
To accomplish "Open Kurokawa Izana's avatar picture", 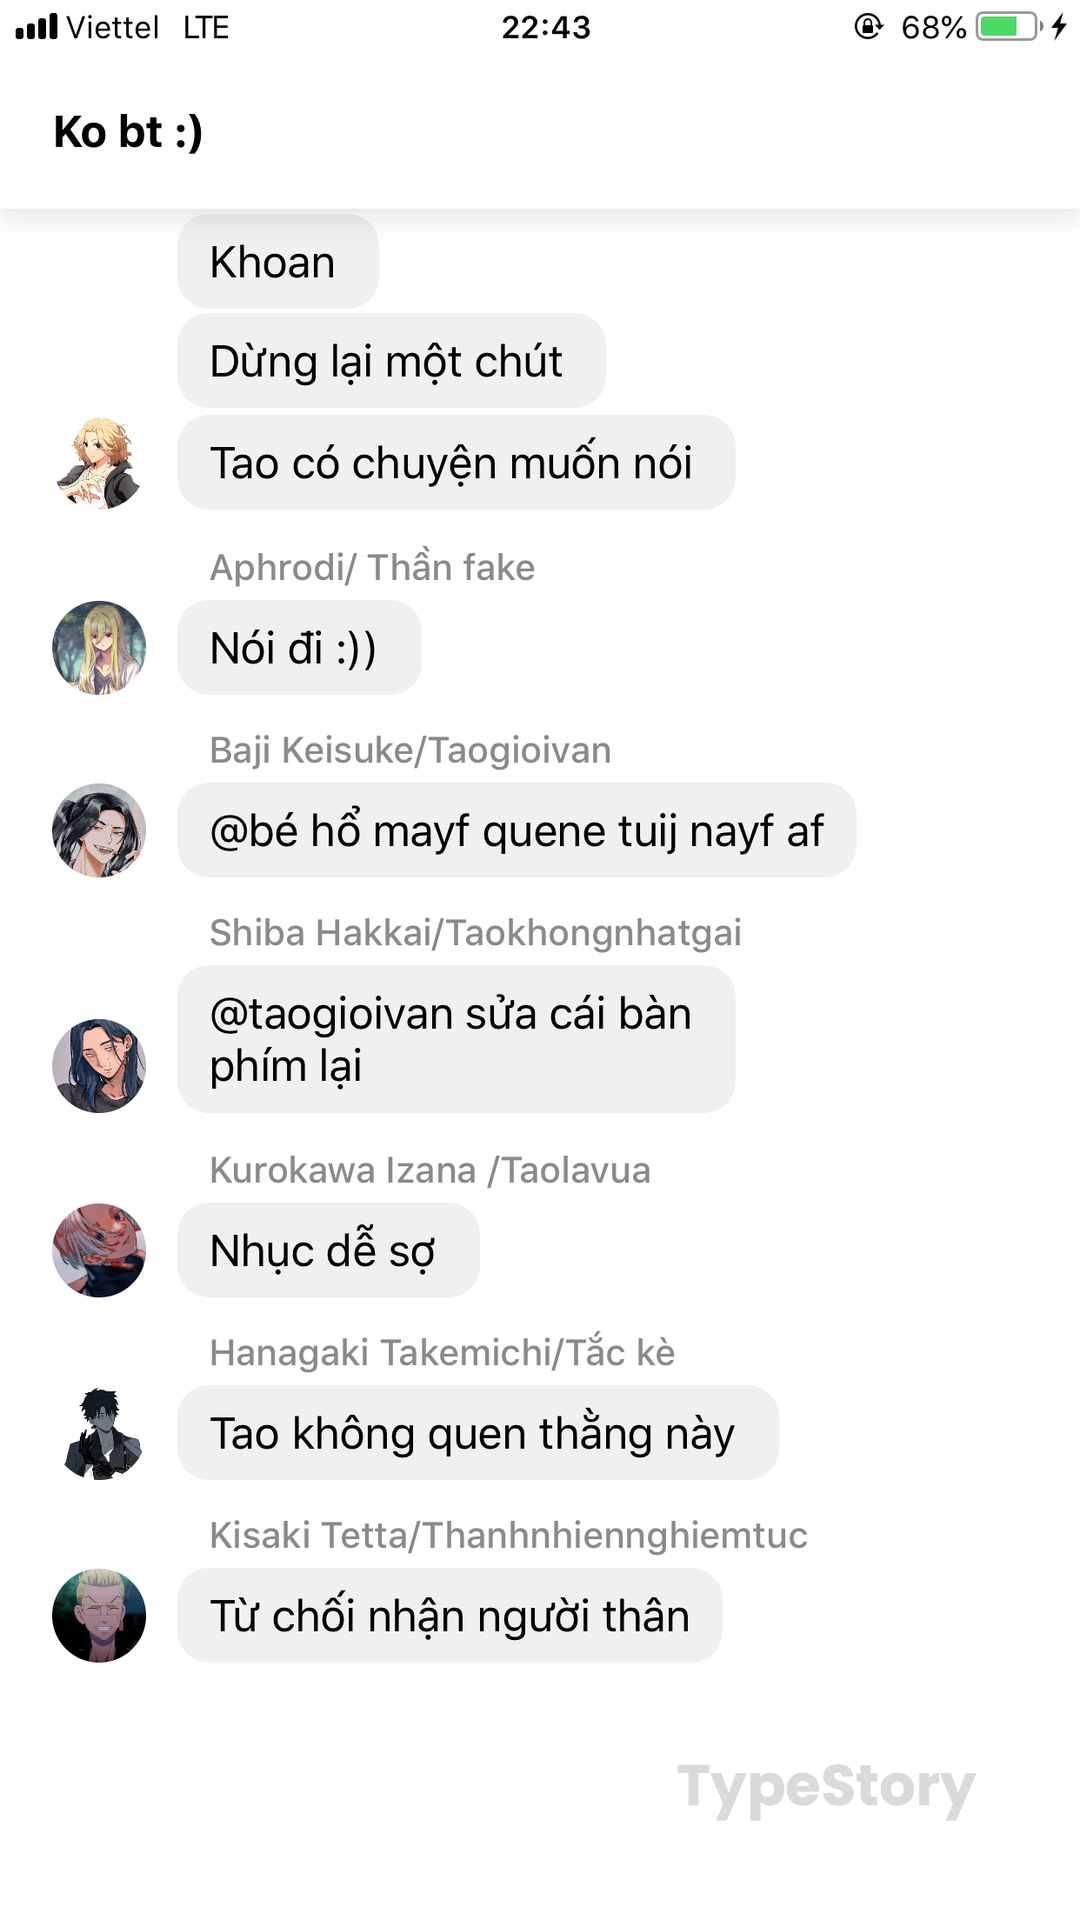I will point(98,1250).
